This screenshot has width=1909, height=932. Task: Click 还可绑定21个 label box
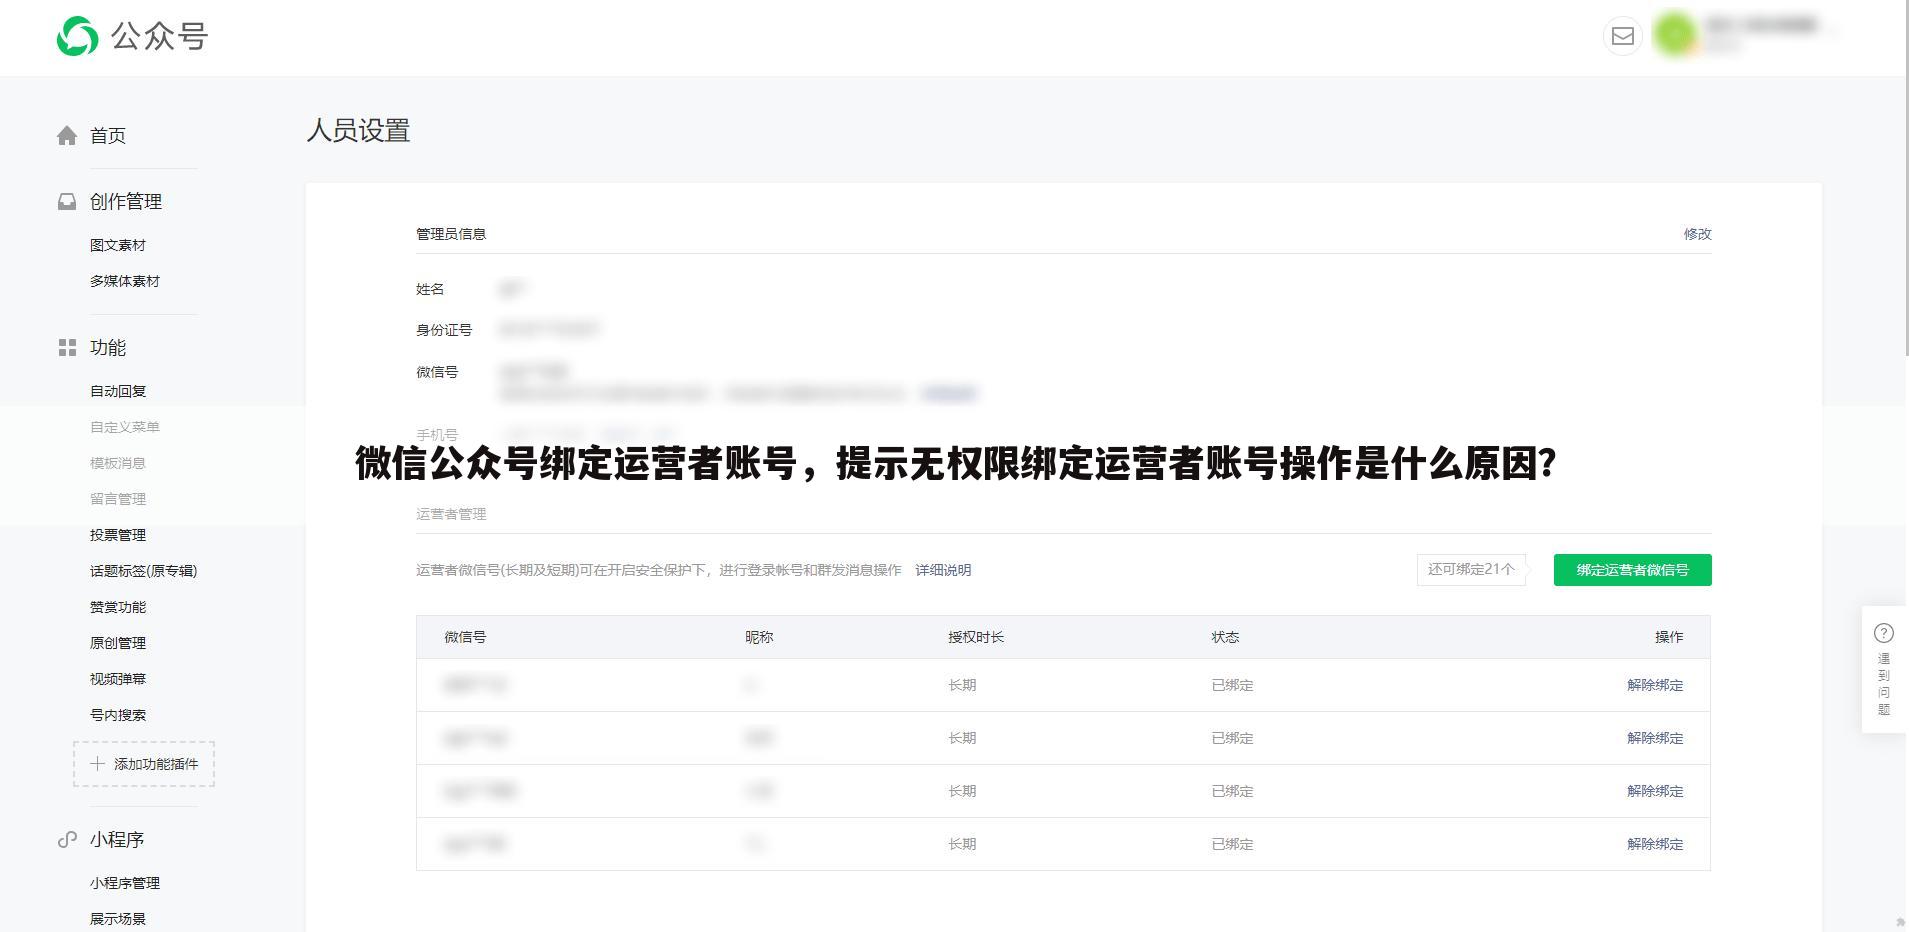click(x=1471, y=569)
